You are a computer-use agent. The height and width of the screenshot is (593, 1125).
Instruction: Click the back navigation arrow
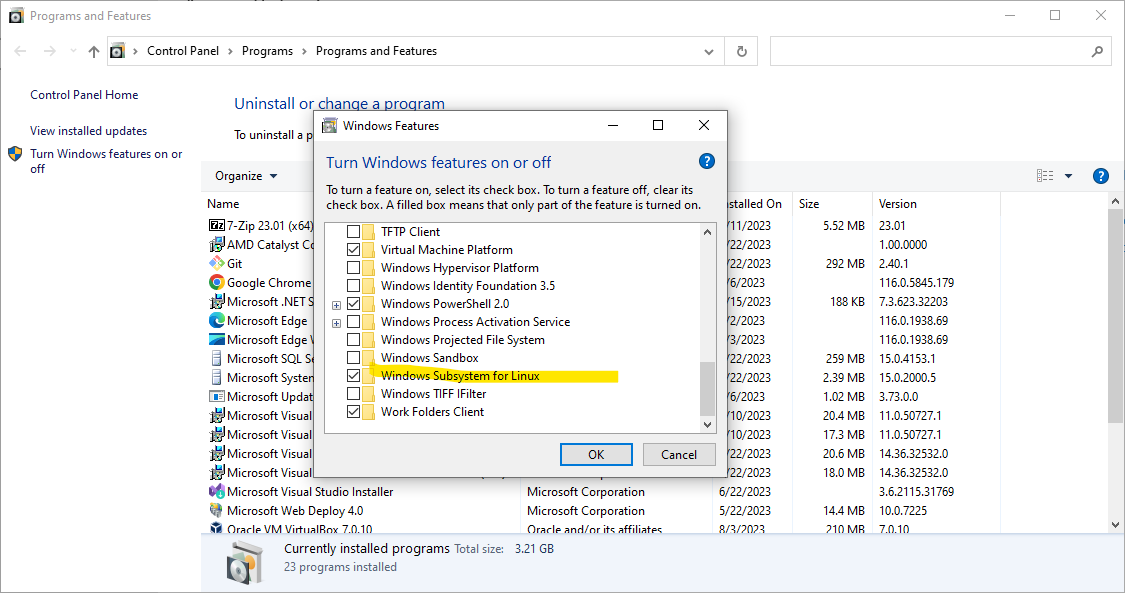(20, 52)
